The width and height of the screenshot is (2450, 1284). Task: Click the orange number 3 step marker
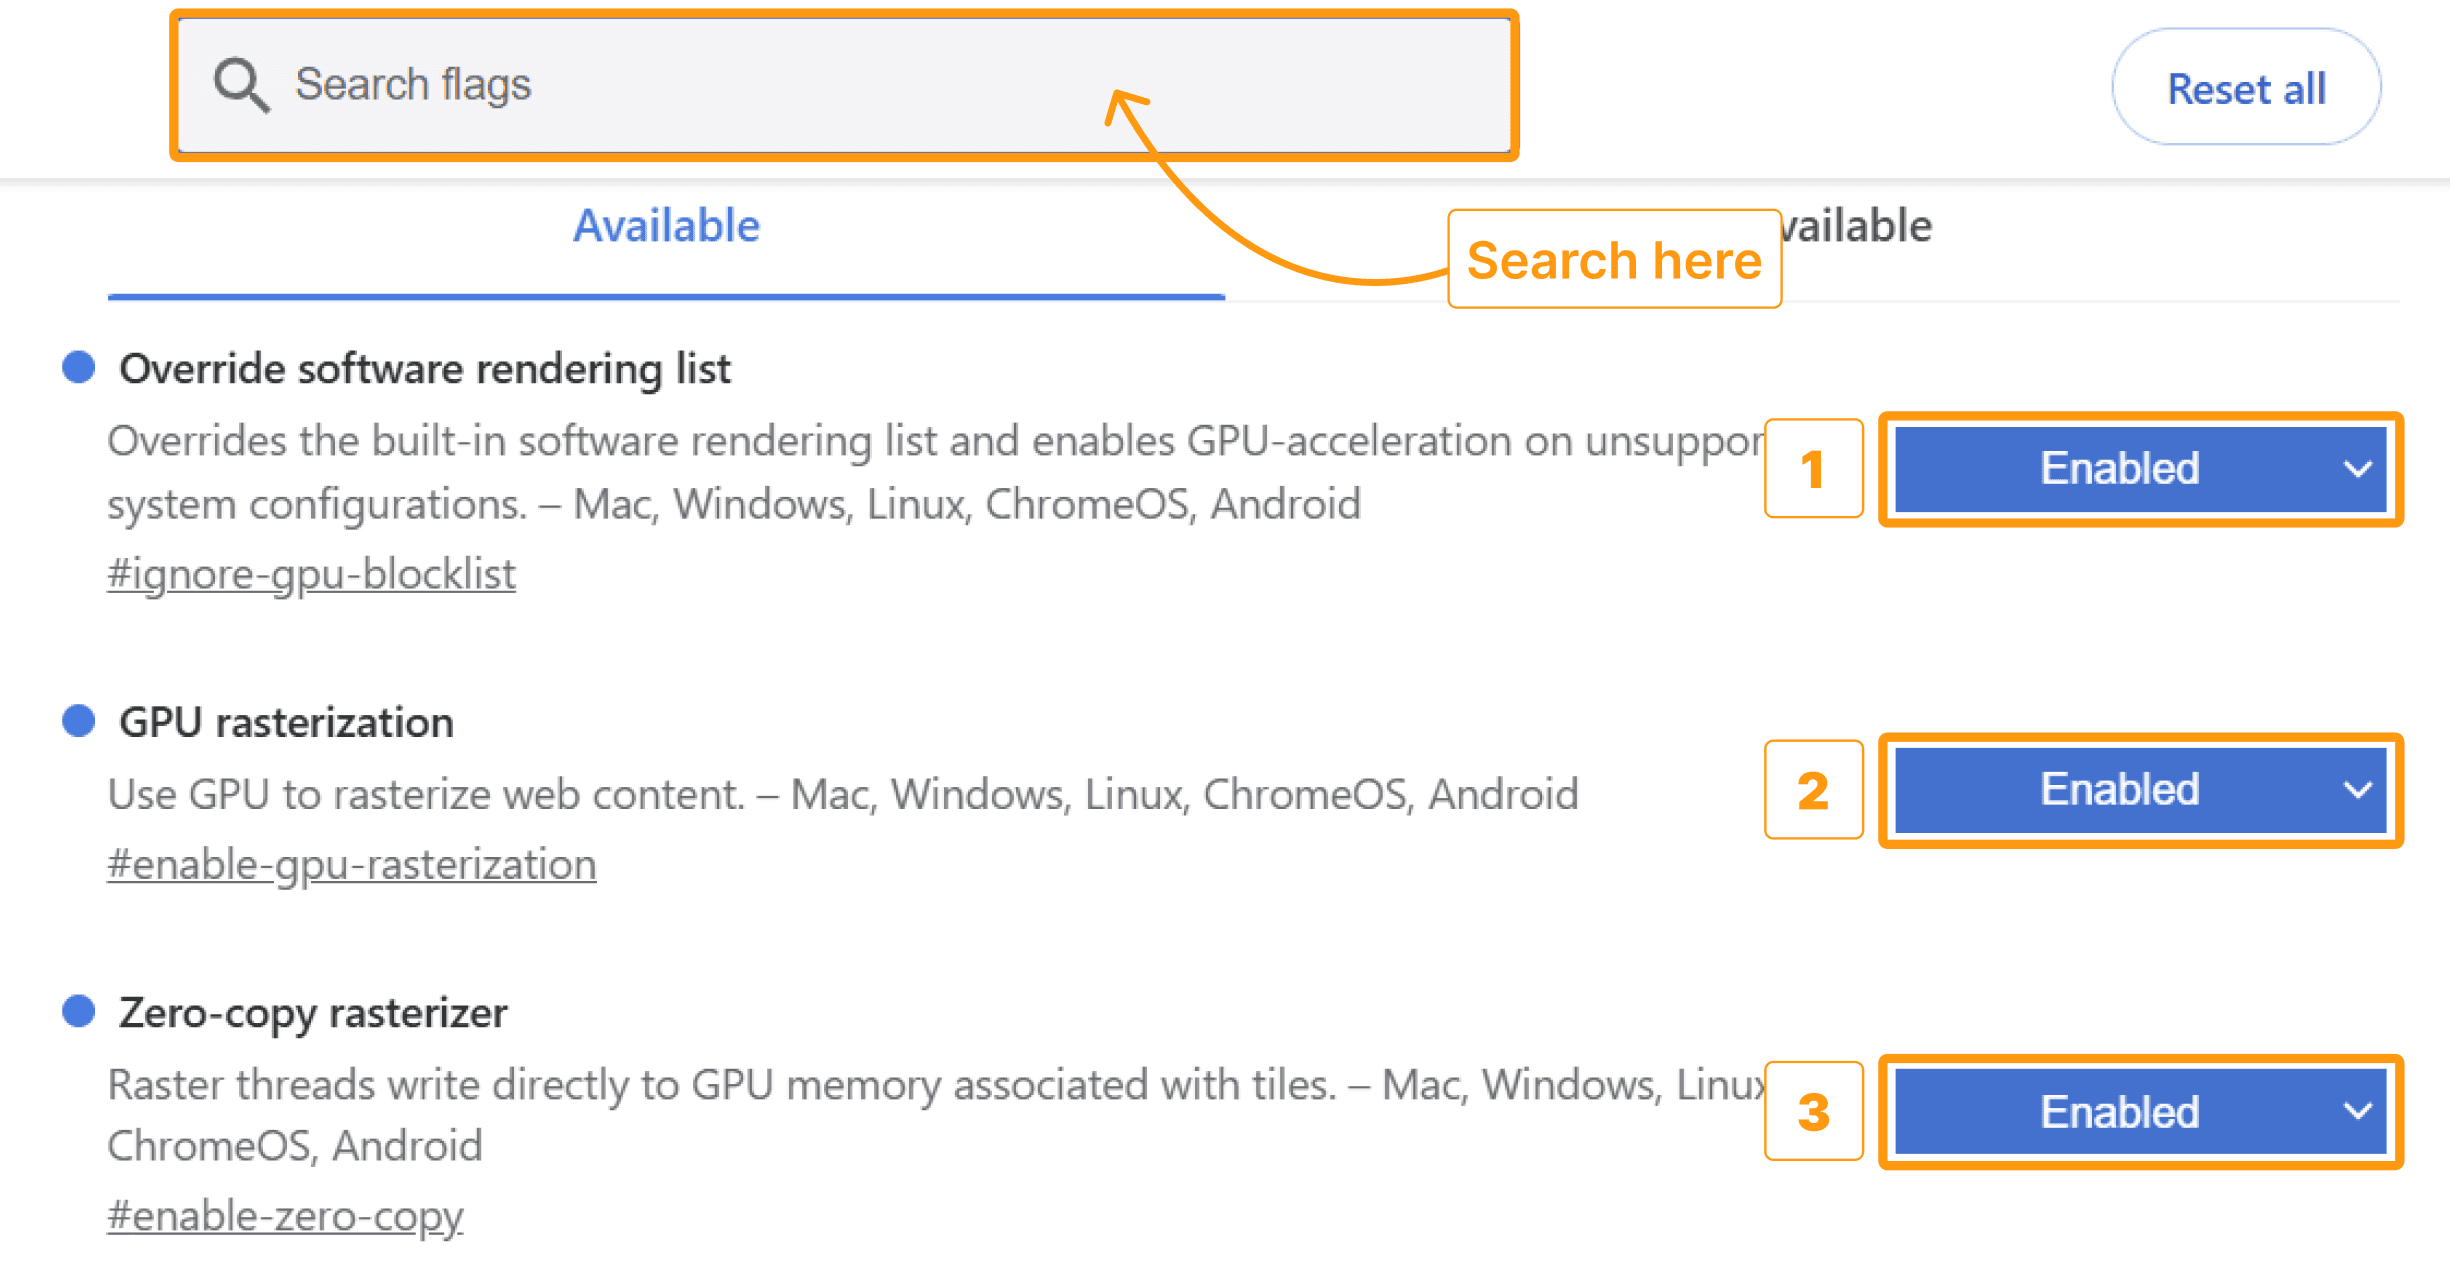point(1813,1112)
